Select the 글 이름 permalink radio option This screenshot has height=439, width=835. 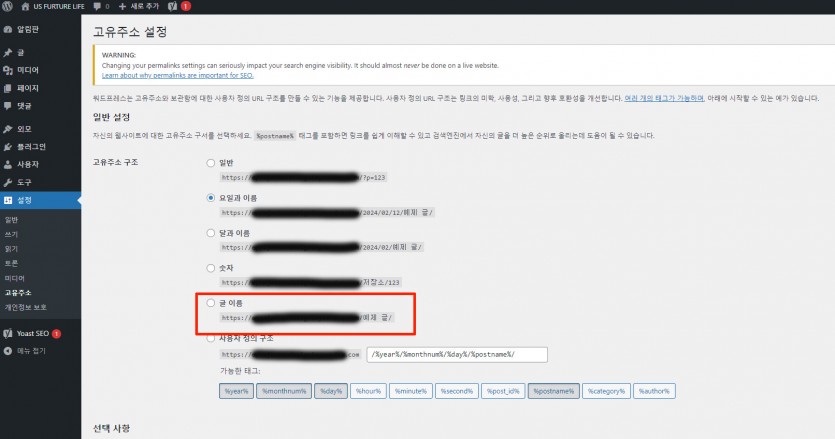pyautogui.click(x=210, y=302)
